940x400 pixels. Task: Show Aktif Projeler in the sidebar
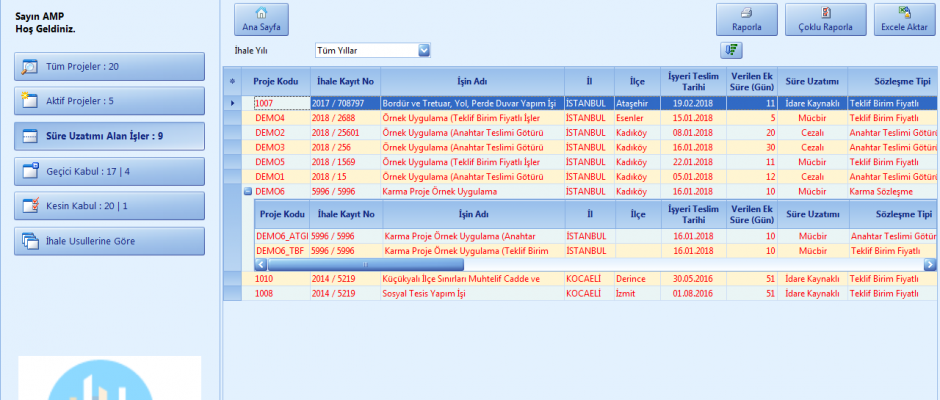111,101
